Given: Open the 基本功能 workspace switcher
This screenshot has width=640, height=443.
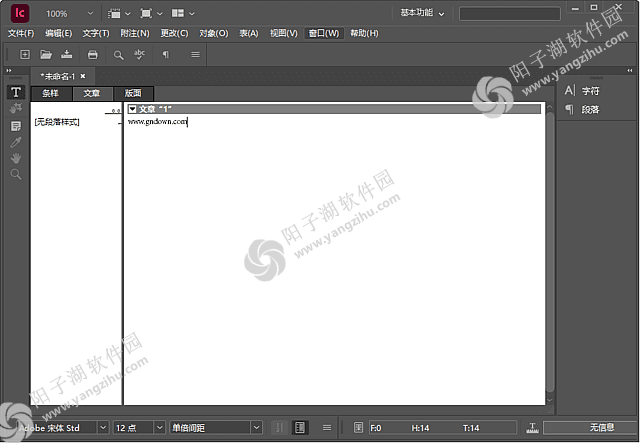Looking at the screenshot, I should click(x=422, y=13).
